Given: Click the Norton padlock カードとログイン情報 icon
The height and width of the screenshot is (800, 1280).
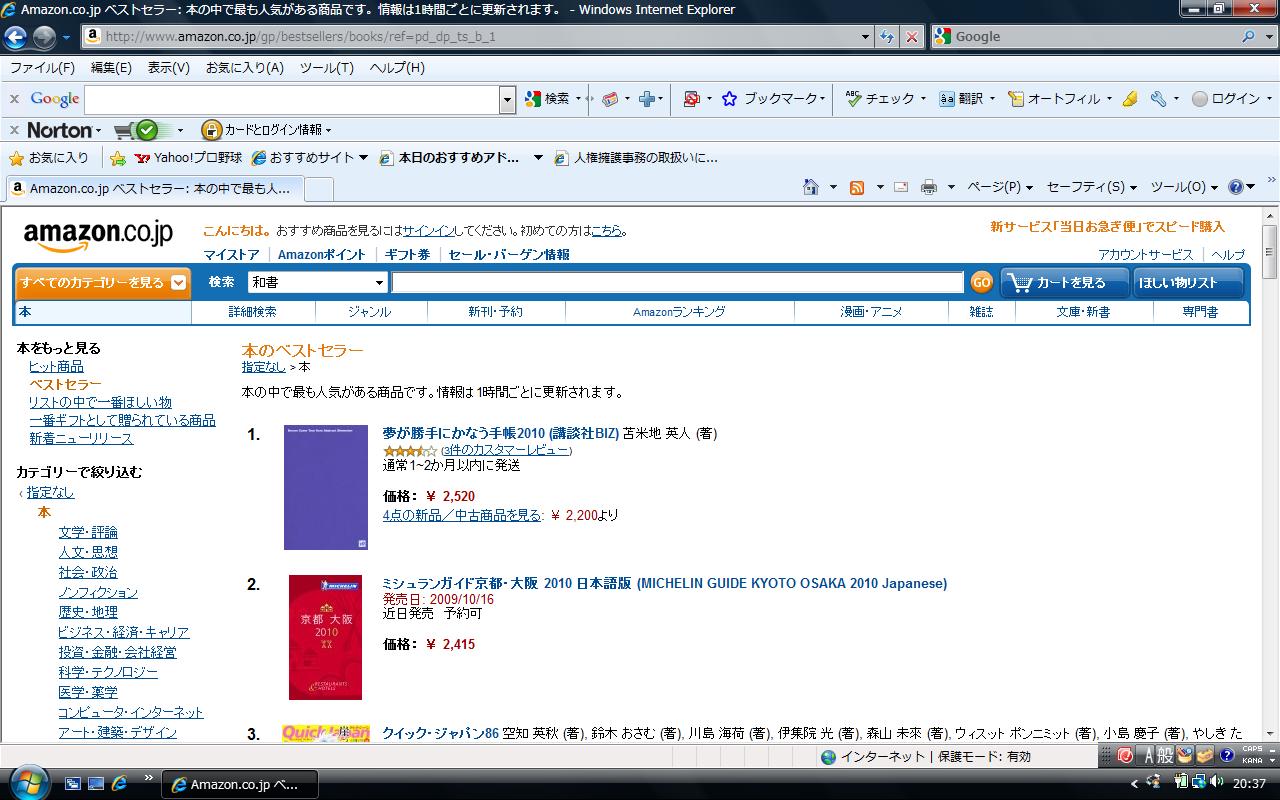Looking at the screenshot, I should coord(211,130).
